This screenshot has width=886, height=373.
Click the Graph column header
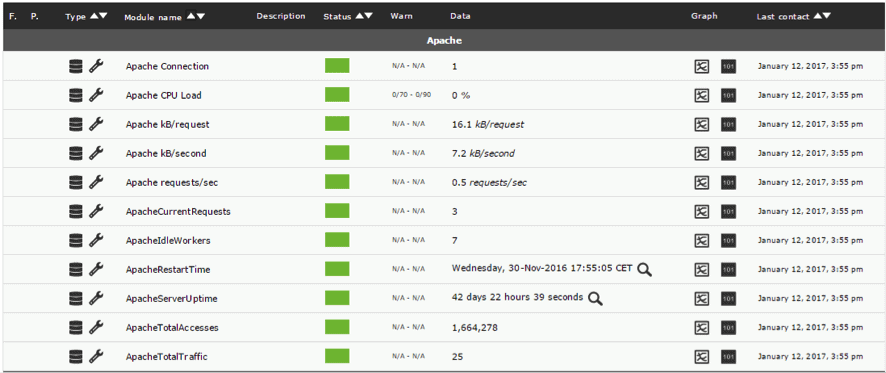(704, 16)
